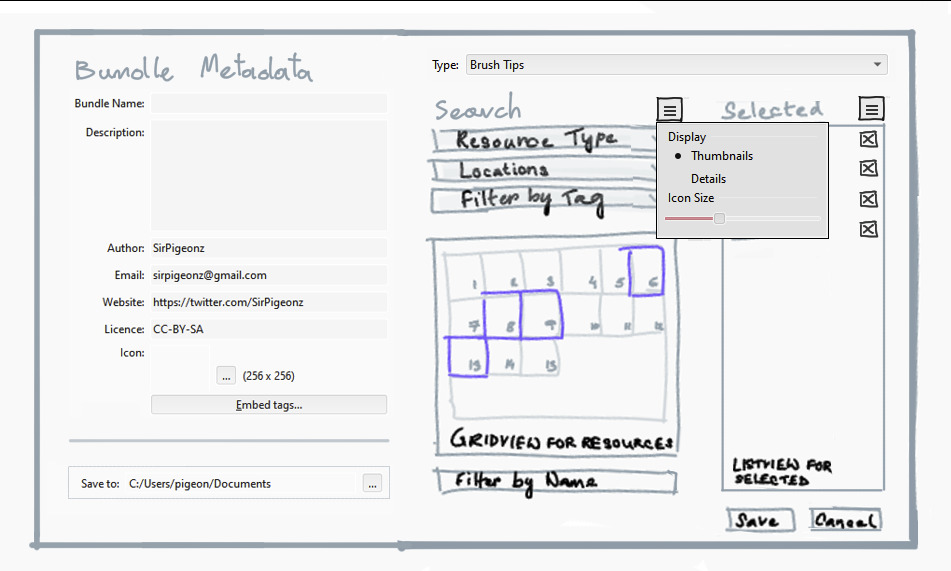Open the Type dropdown showing Brush Tips

[x=676, y=65]
